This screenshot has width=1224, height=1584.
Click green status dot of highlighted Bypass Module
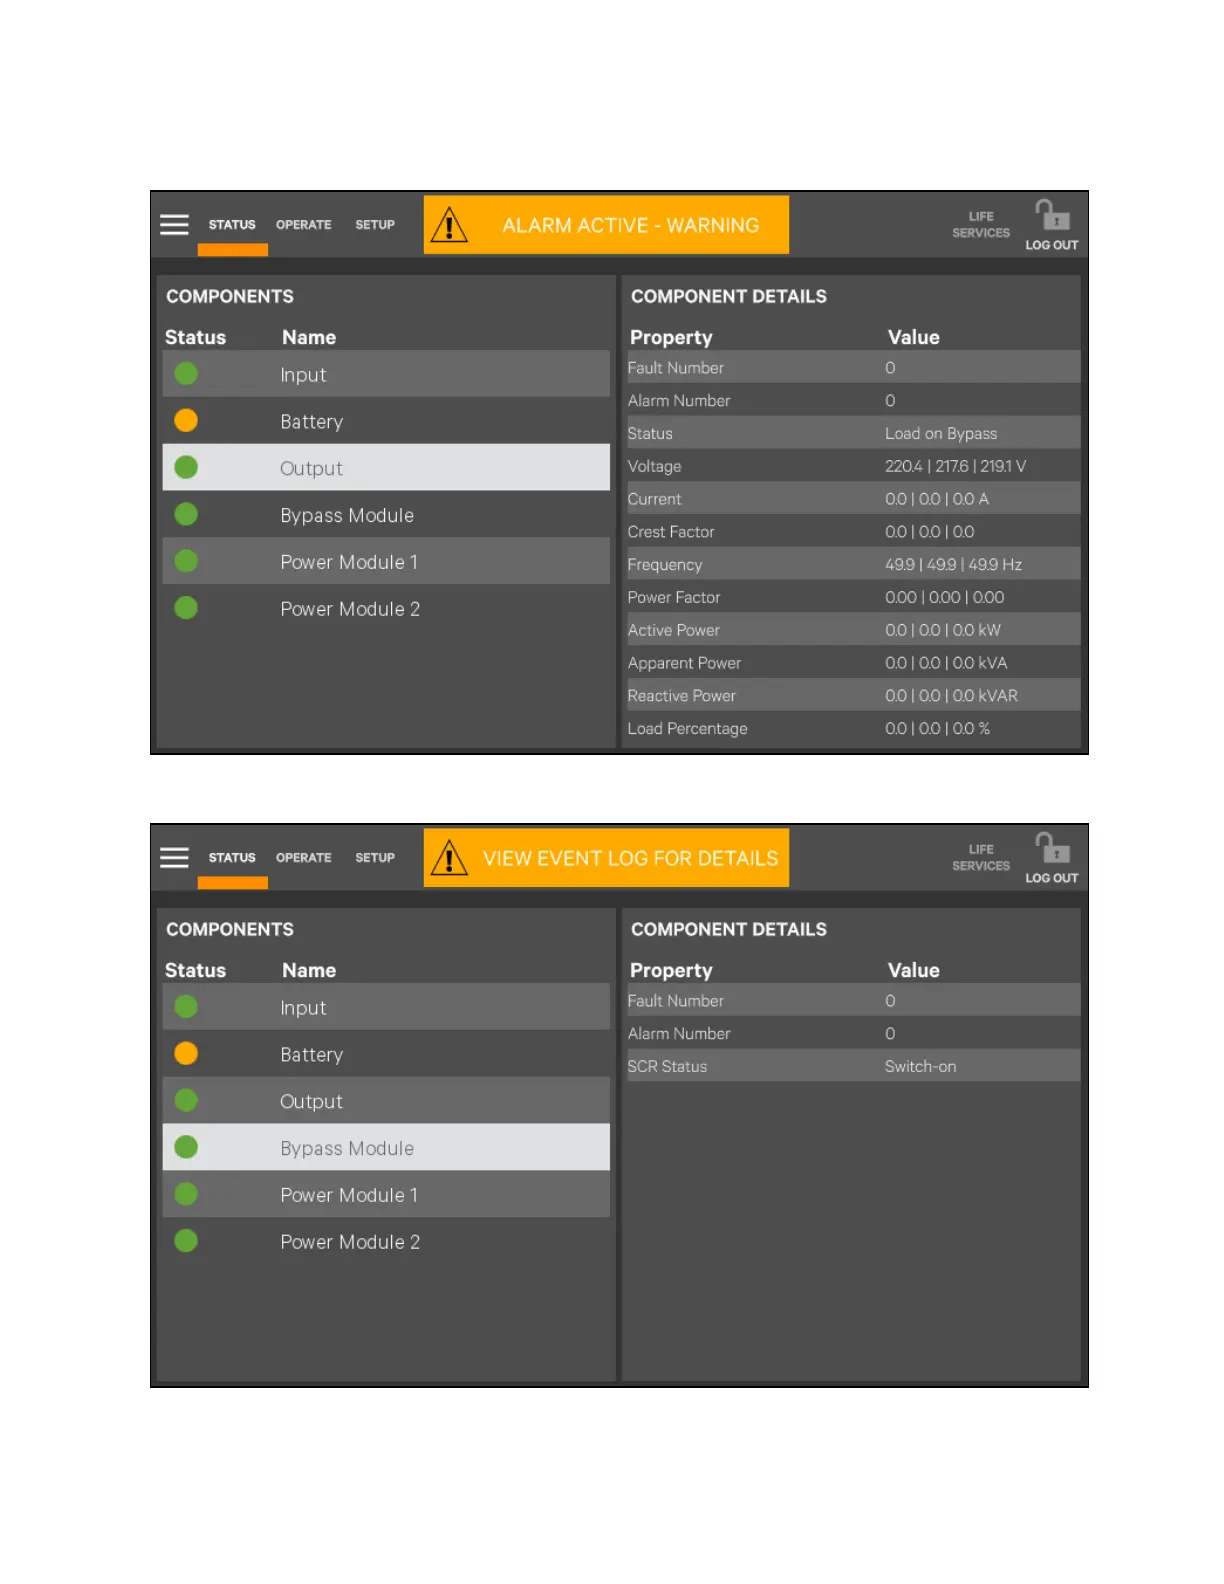point(186,1148)
